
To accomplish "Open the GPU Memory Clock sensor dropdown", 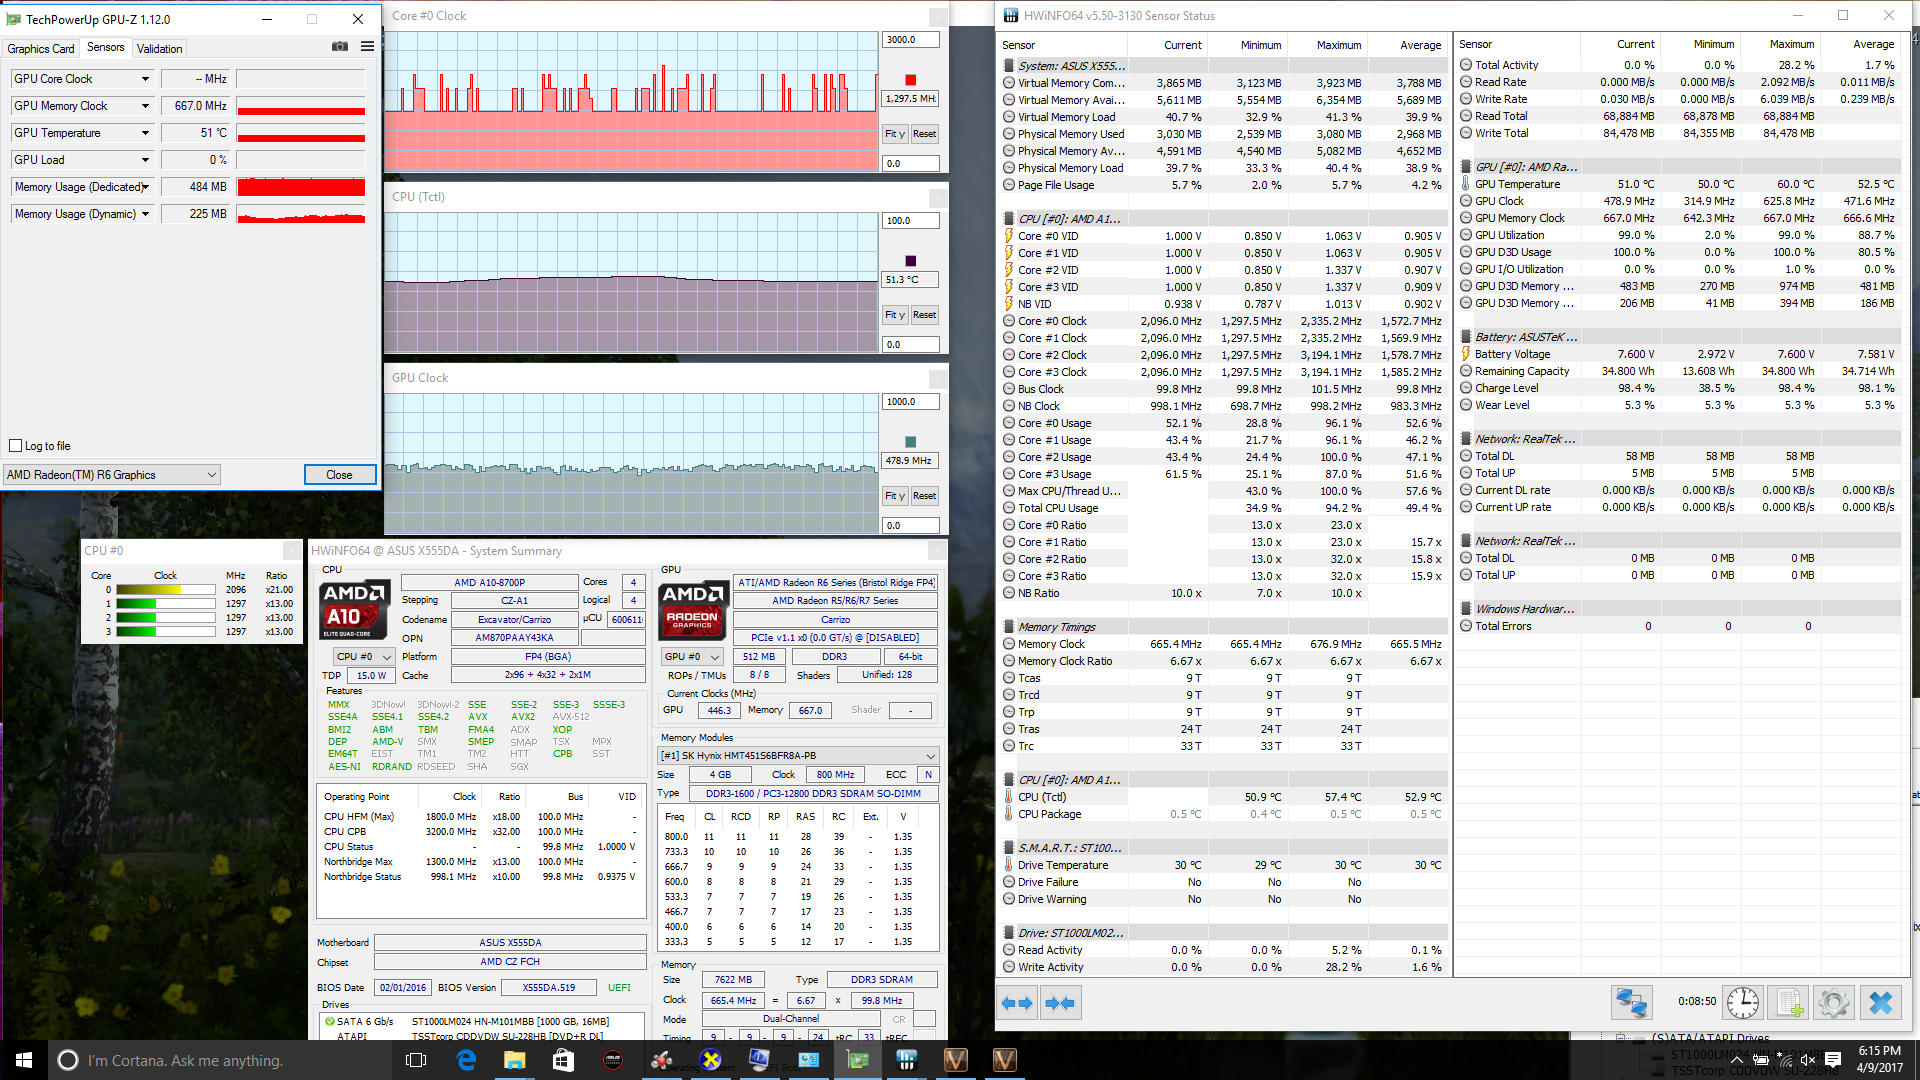I will [x=145, y=106].
